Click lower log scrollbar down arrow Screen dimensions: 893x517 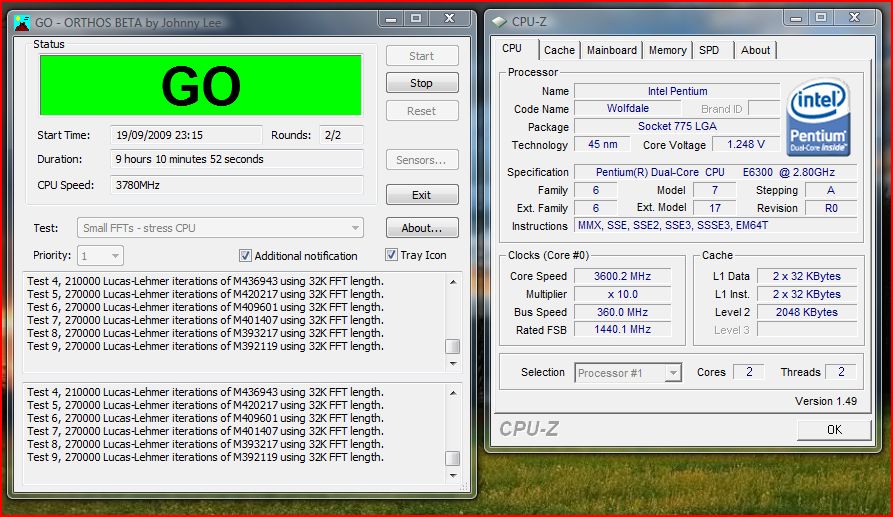pyautogui.click(x=453, y=475)
